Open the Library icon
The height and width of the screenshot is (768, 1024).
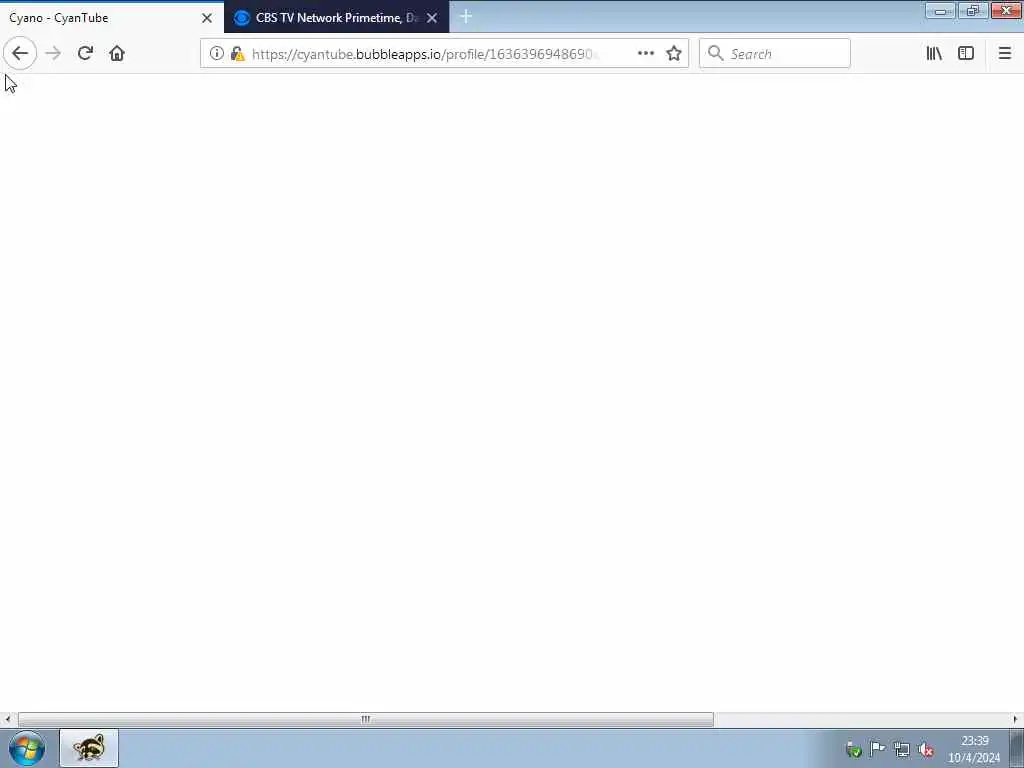tap(934, 54)
